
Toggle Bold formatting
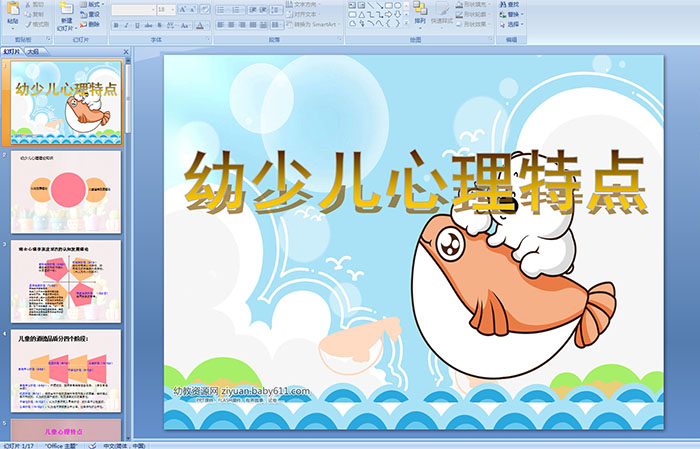click(x=116, y=25)
